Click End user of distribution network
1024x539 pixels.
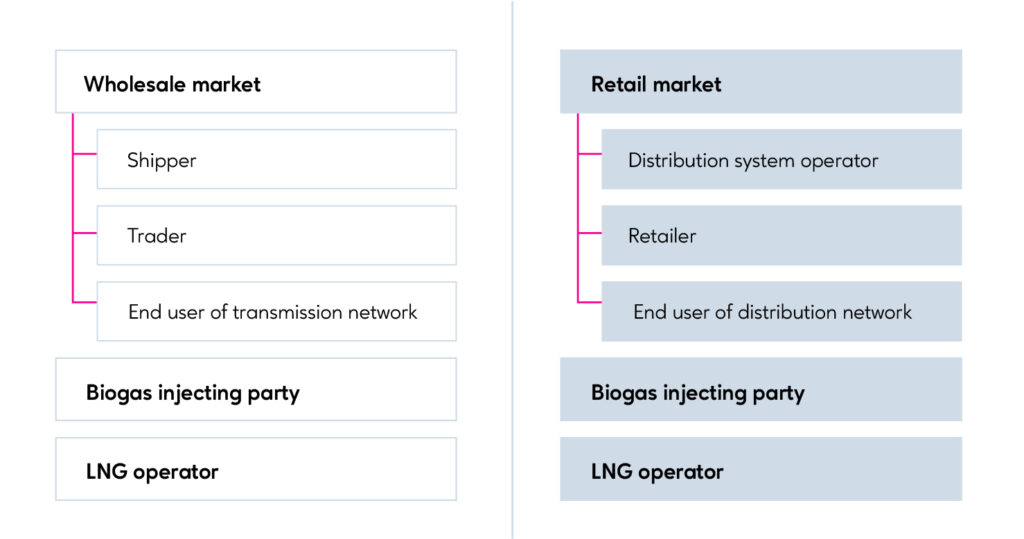781,312
